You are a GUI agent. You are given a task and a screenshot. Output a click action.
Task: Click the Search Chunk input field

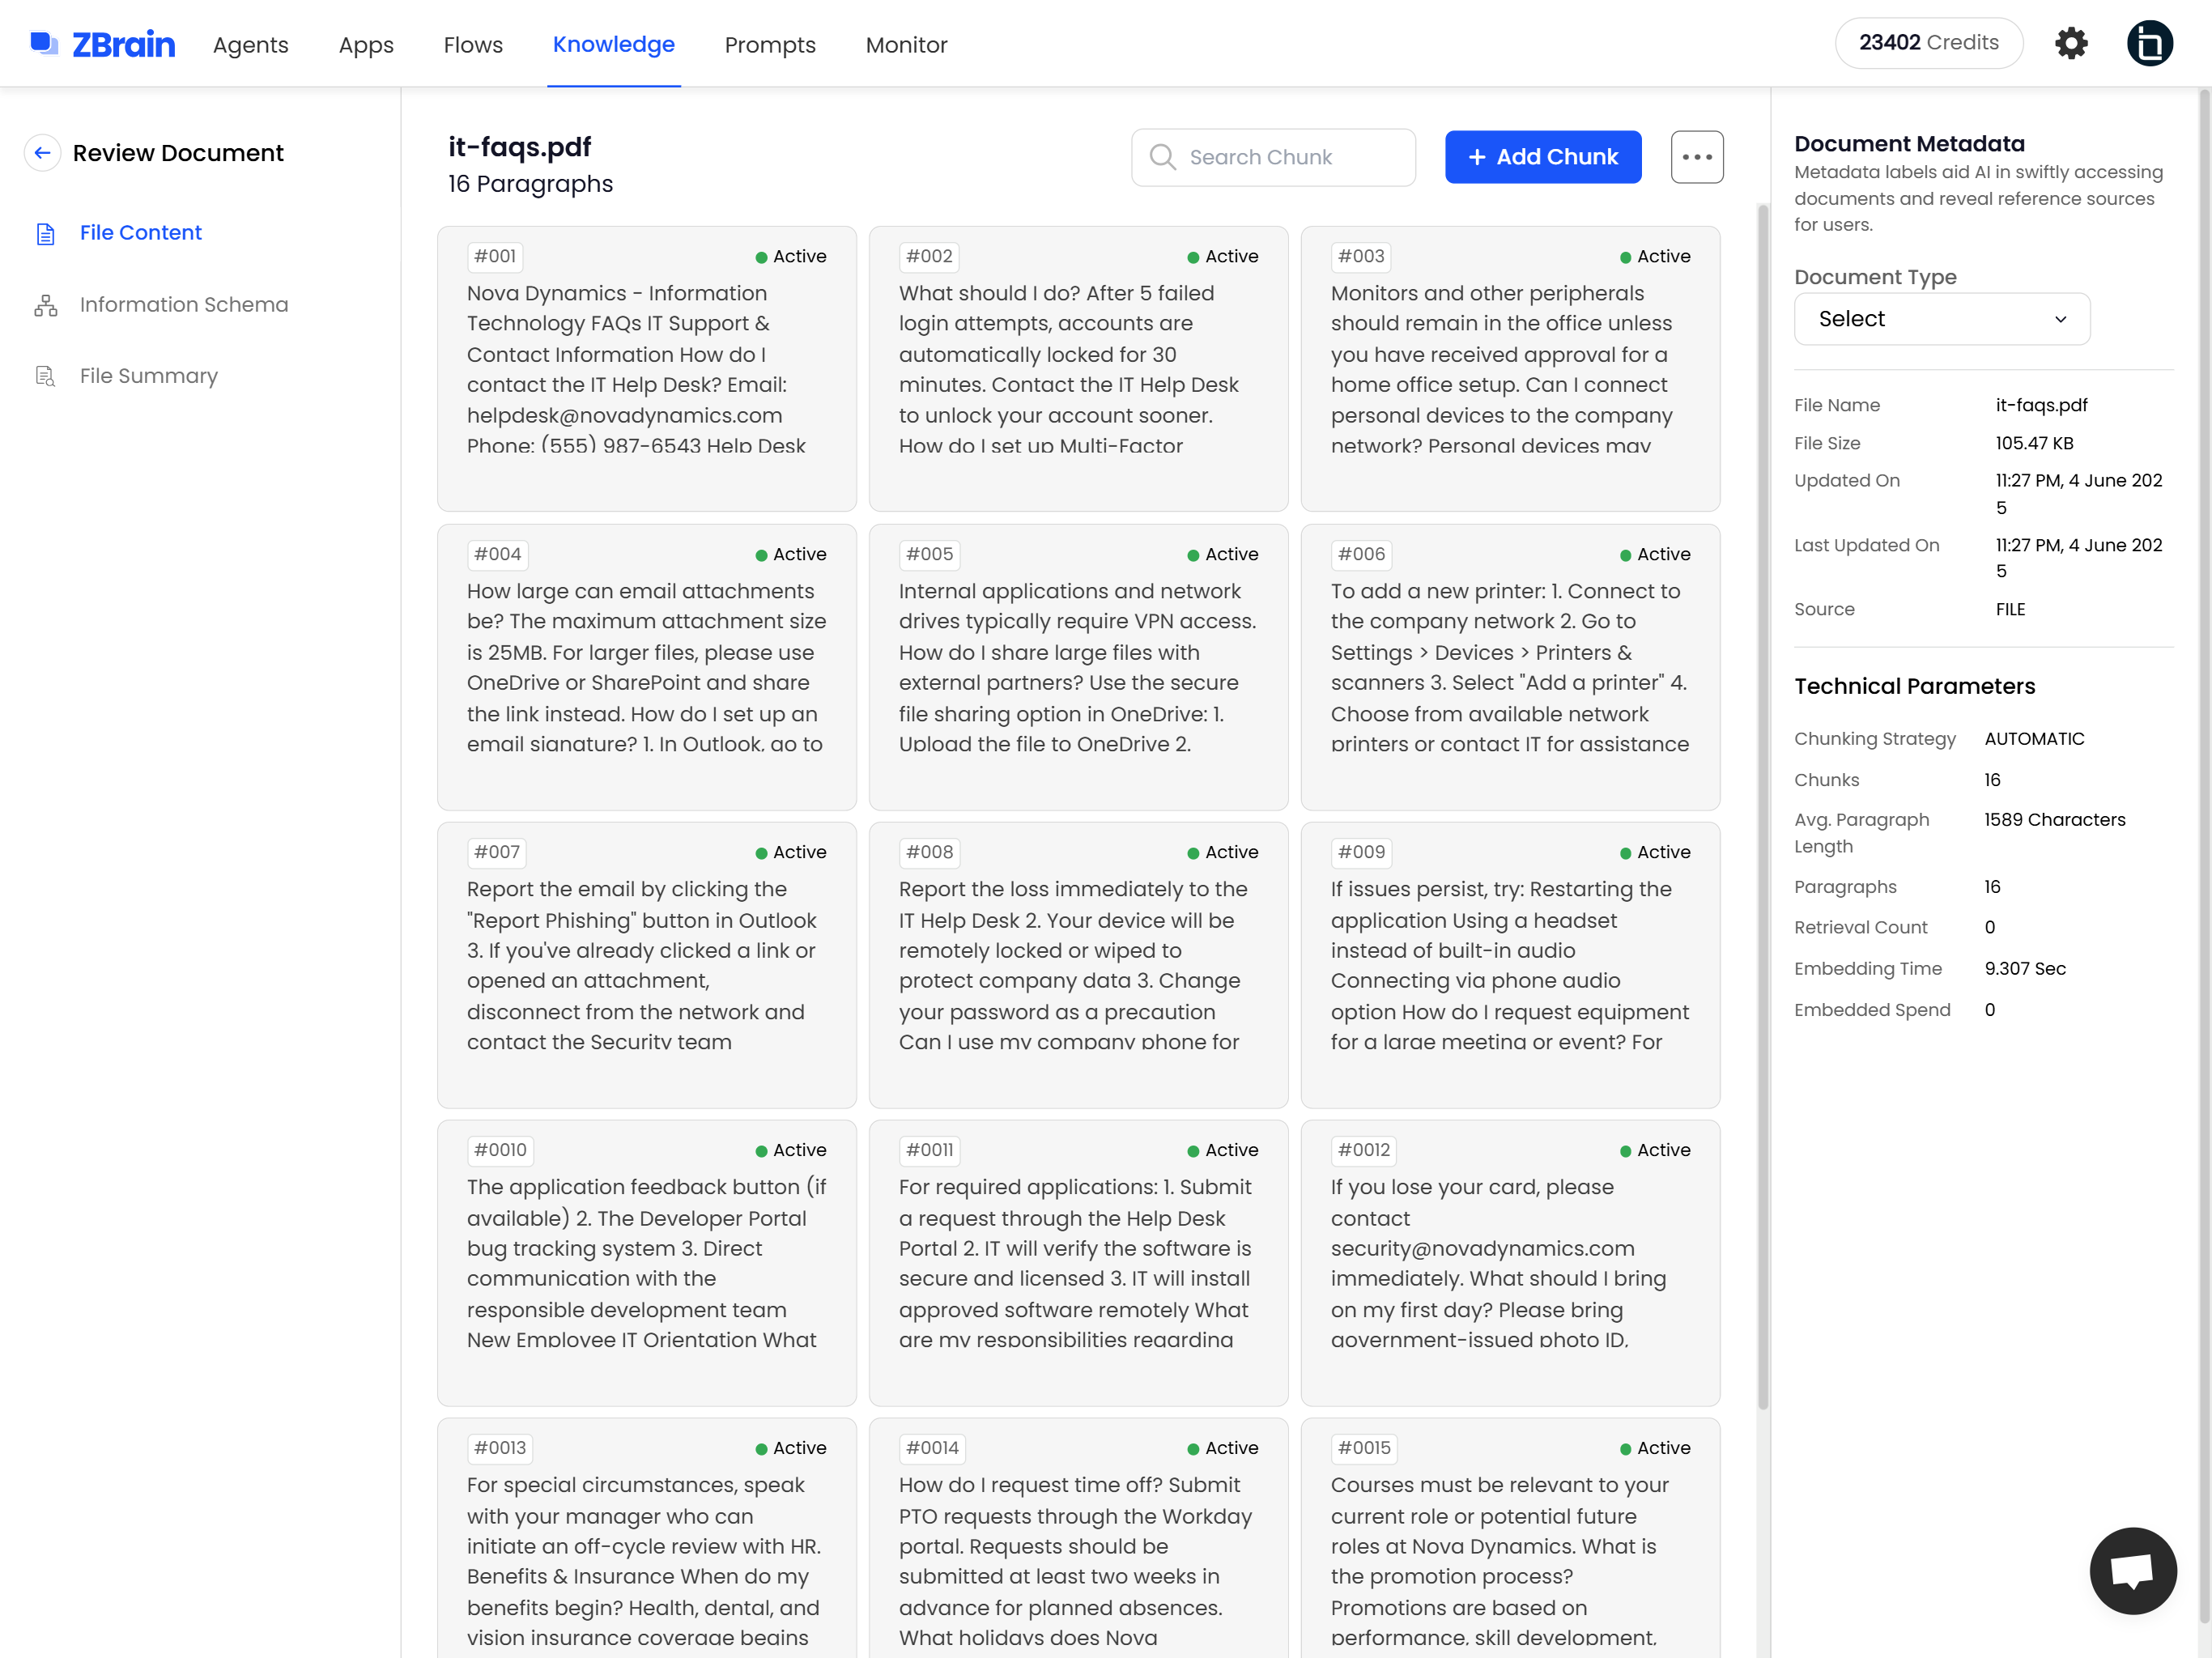coord(1273,157)
